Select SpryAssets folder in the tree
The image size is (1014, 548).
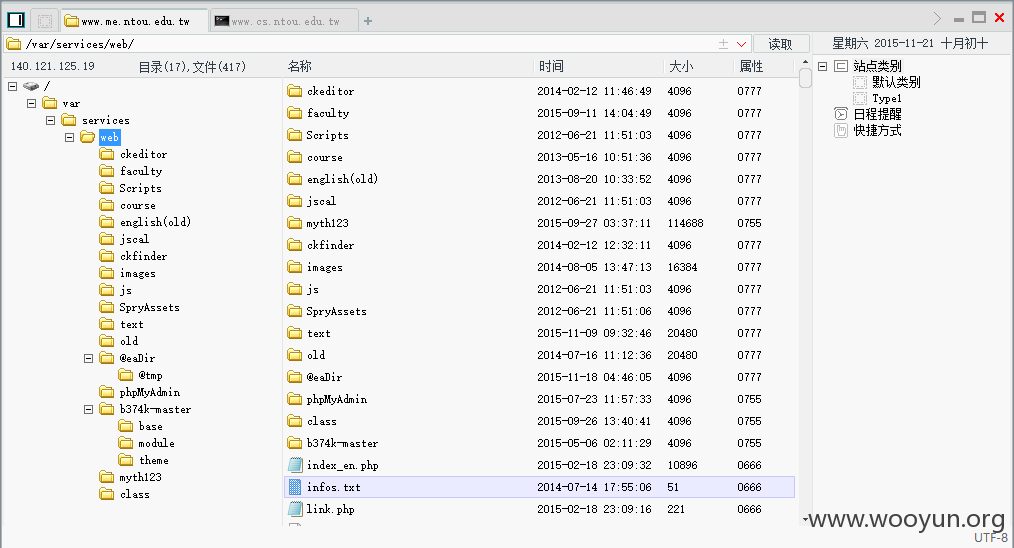click(x=149, y=307)
